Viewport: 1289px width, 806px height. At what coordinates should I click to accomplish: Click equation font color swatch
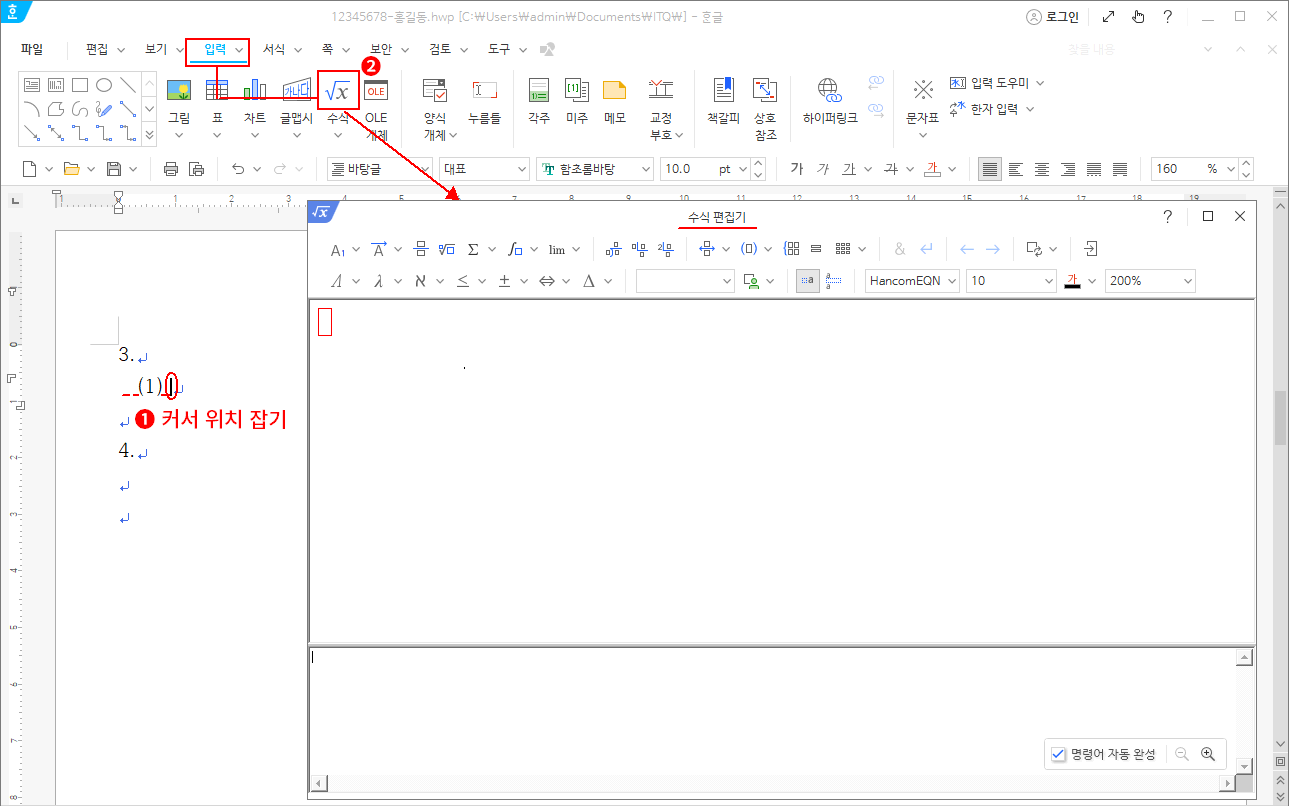1072,281
